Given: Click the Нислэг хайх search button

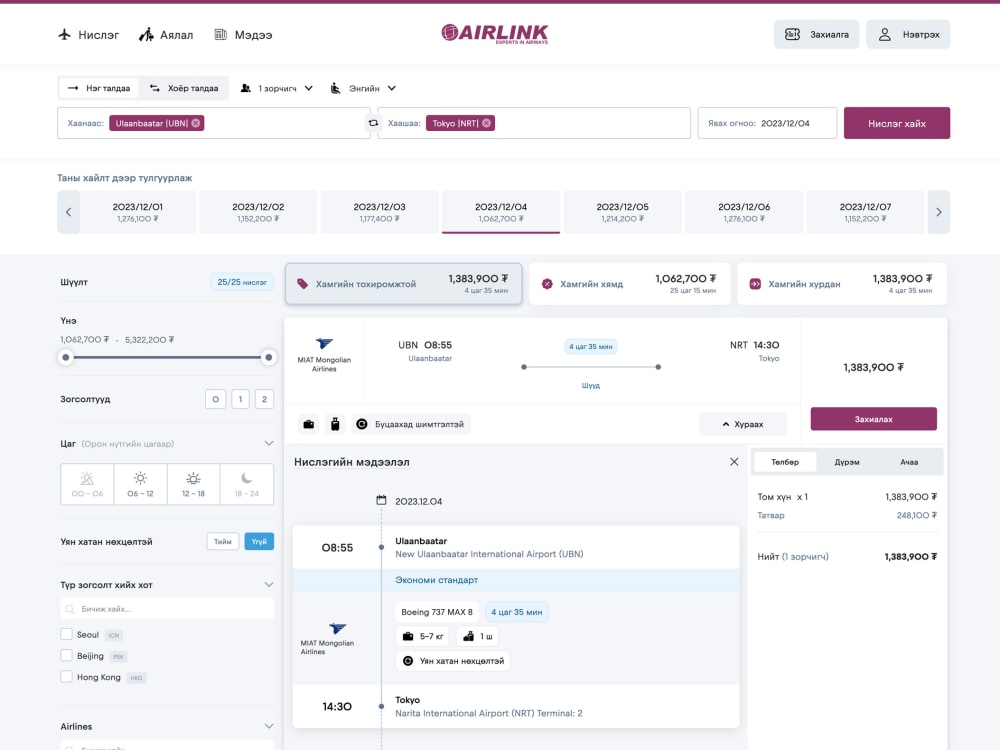Looking at the screenshot, I should [x=897, y=123].
